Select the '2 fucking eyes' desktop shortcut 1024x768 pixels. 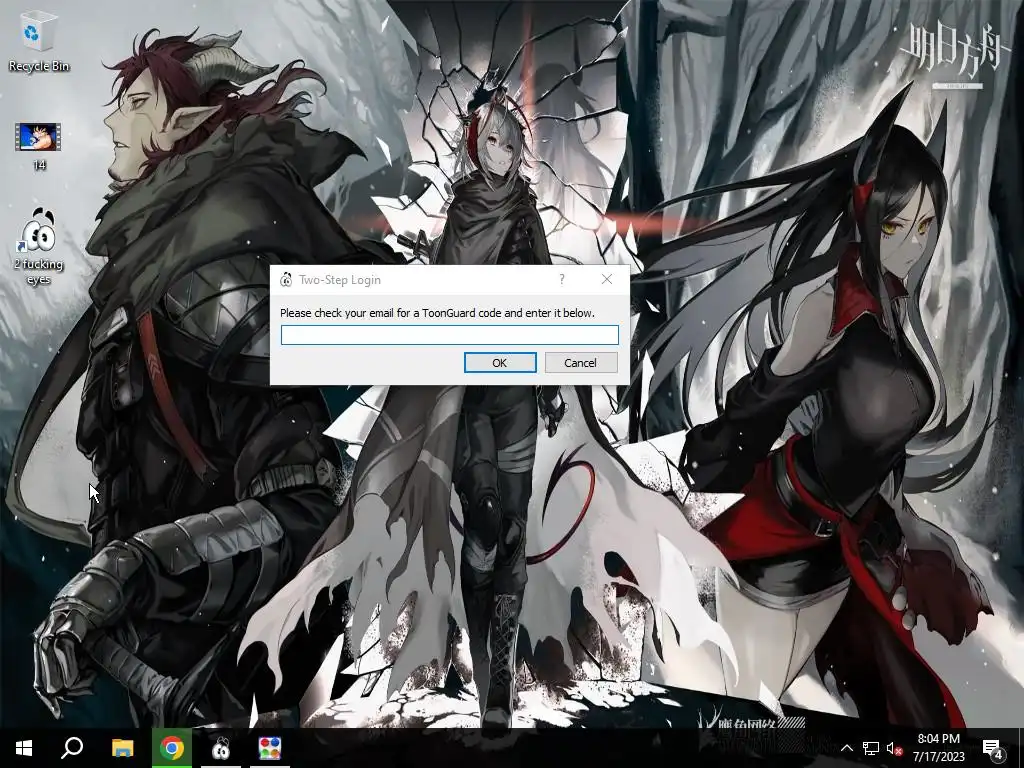(39, 247)
